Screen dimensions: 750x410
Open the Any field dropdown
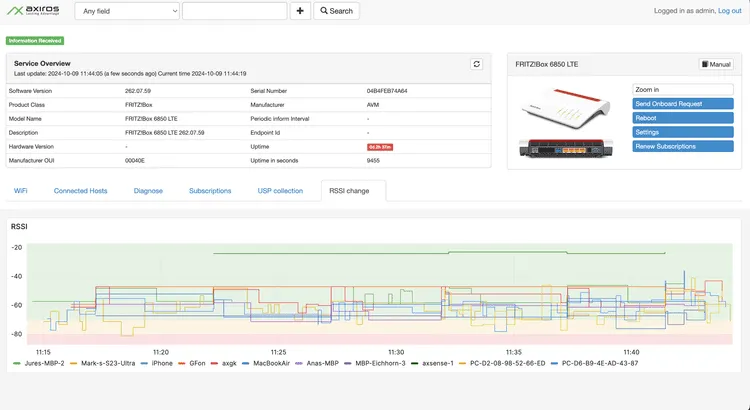[x=127, y=11]
